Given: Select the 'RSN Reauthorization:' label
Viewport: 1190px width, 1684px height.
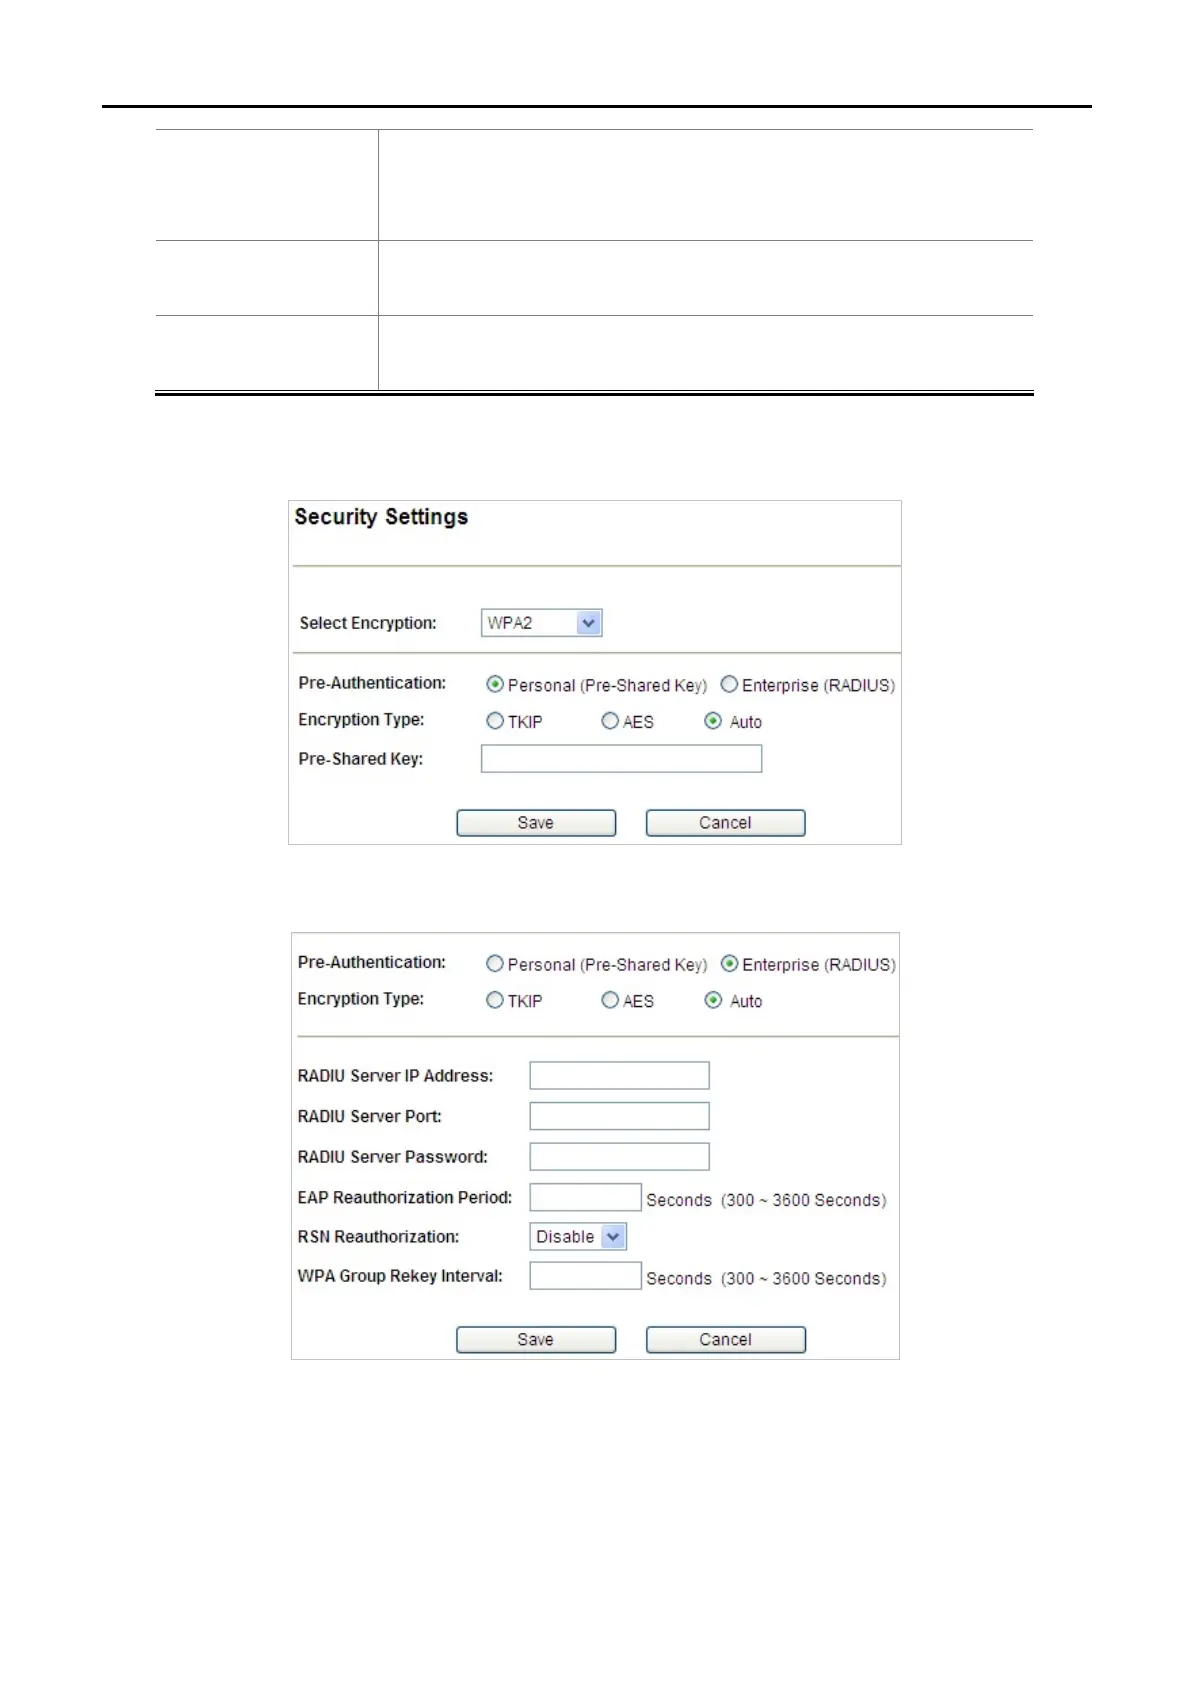Looking at the screenshot, I should [x=378, y=1237].
